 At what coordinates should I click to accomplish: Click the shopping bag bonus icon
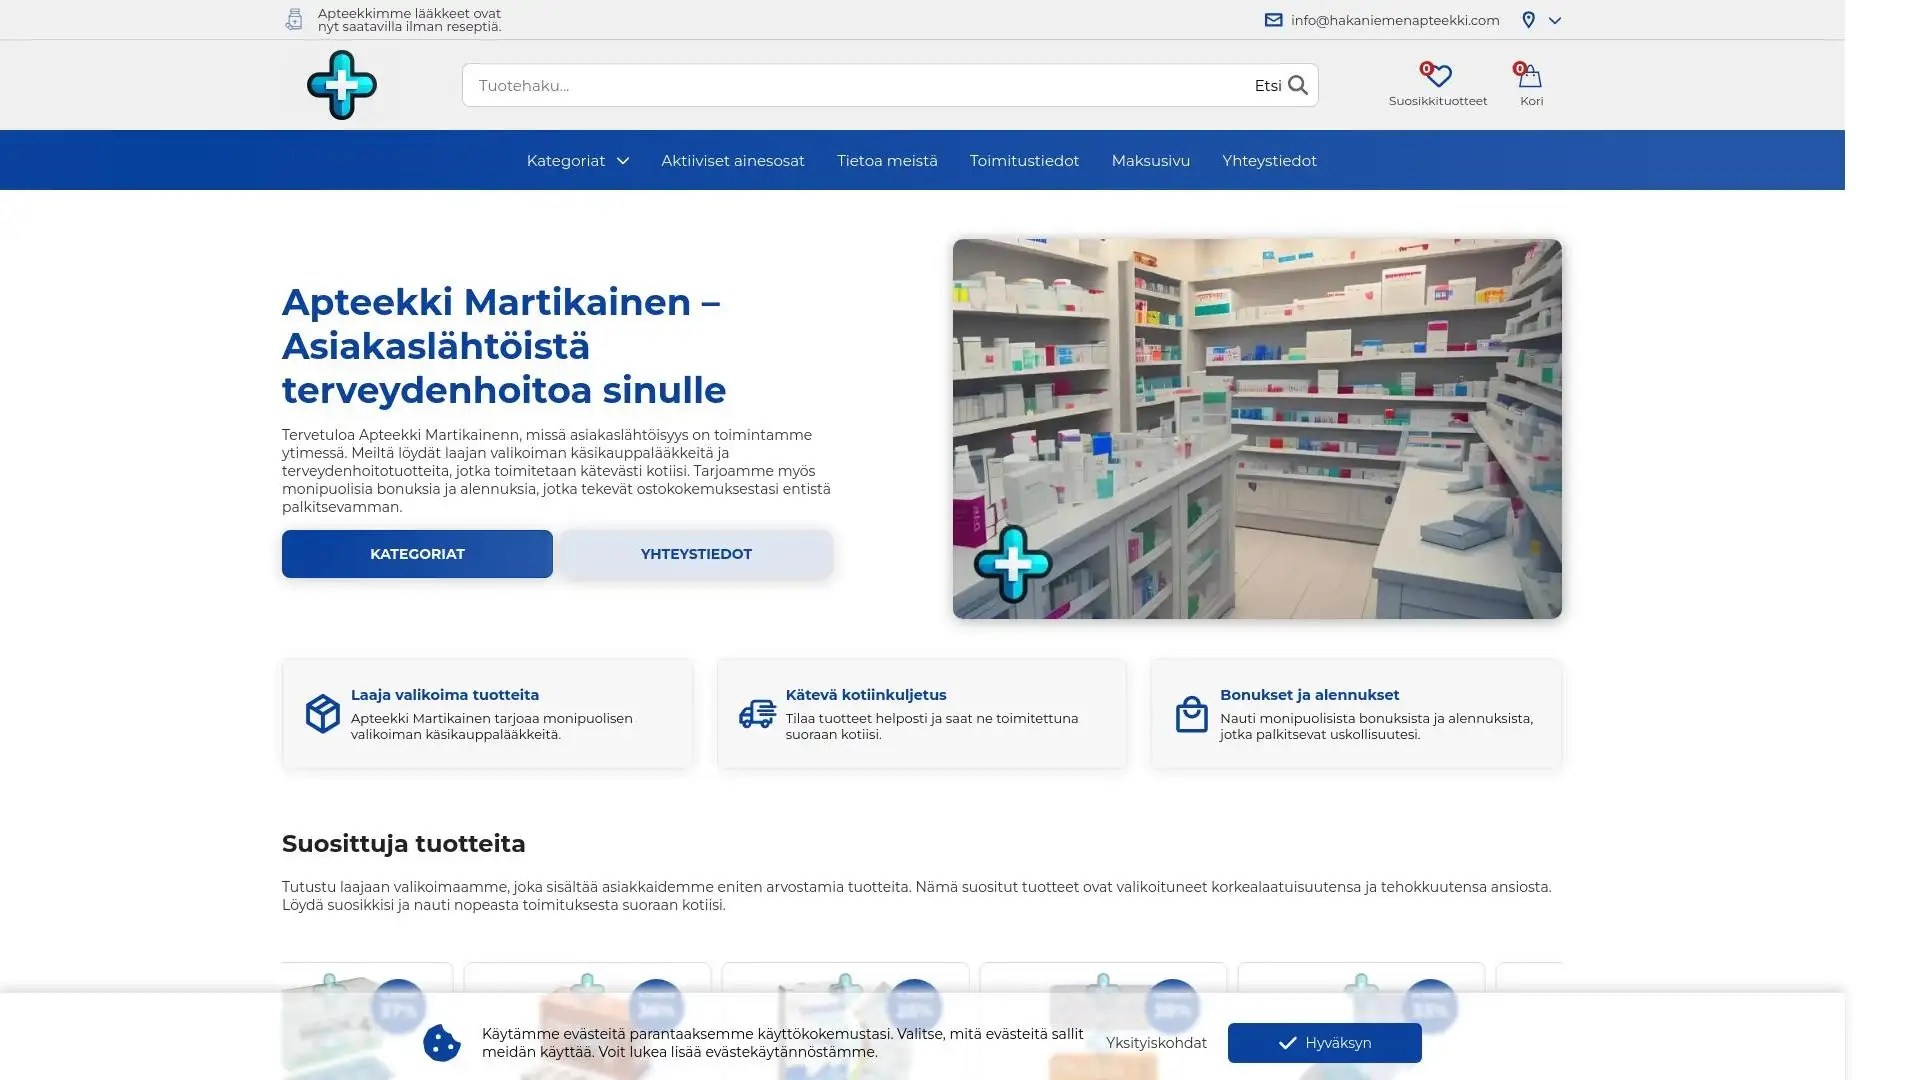pyautogui.click(x=1191, y=714)
